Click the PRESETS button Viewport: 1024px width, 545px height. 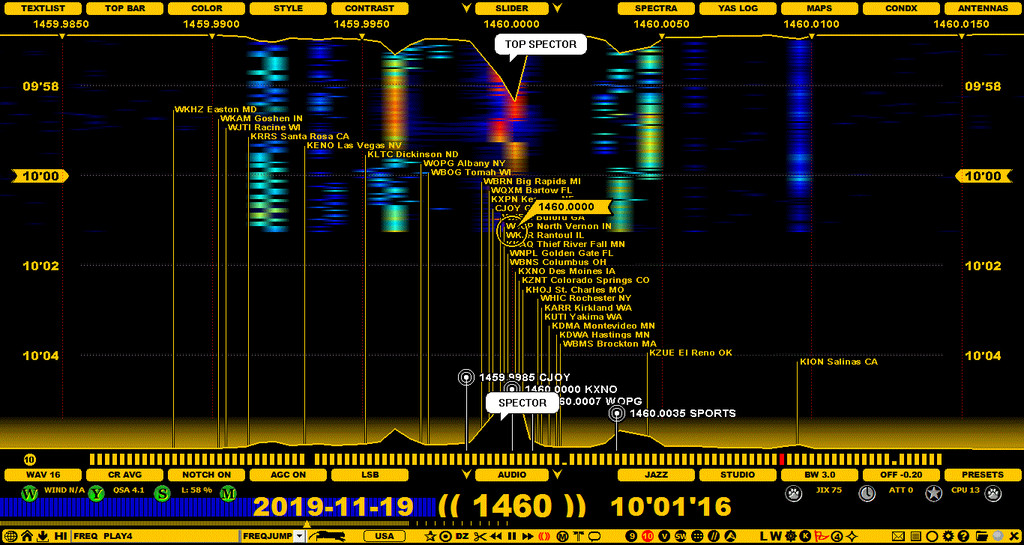(983, 474)
